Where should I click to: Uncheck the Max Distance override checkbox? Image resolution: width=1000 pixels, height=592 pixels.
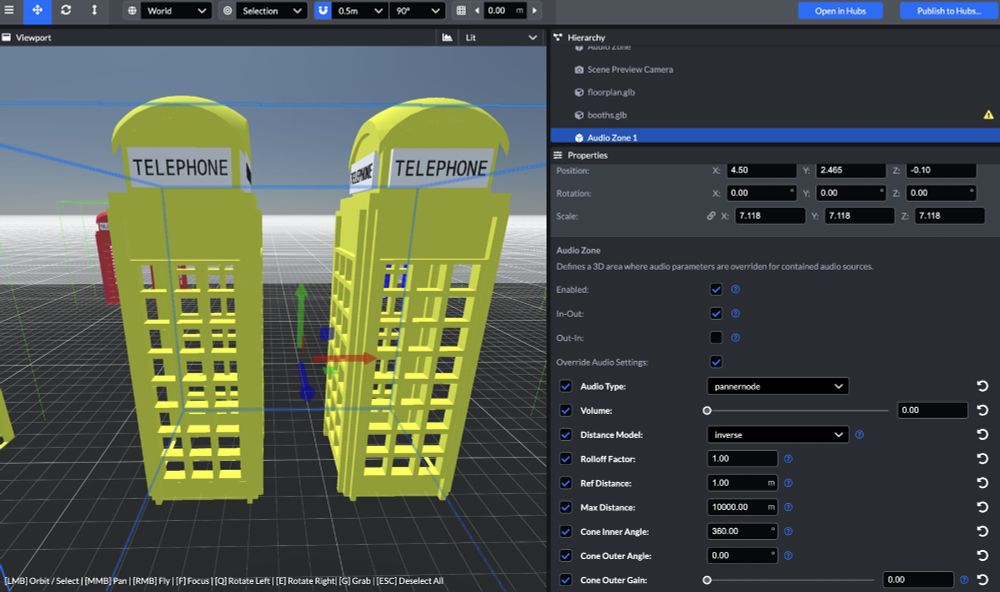pyautogui.click(x=565, y=507)
